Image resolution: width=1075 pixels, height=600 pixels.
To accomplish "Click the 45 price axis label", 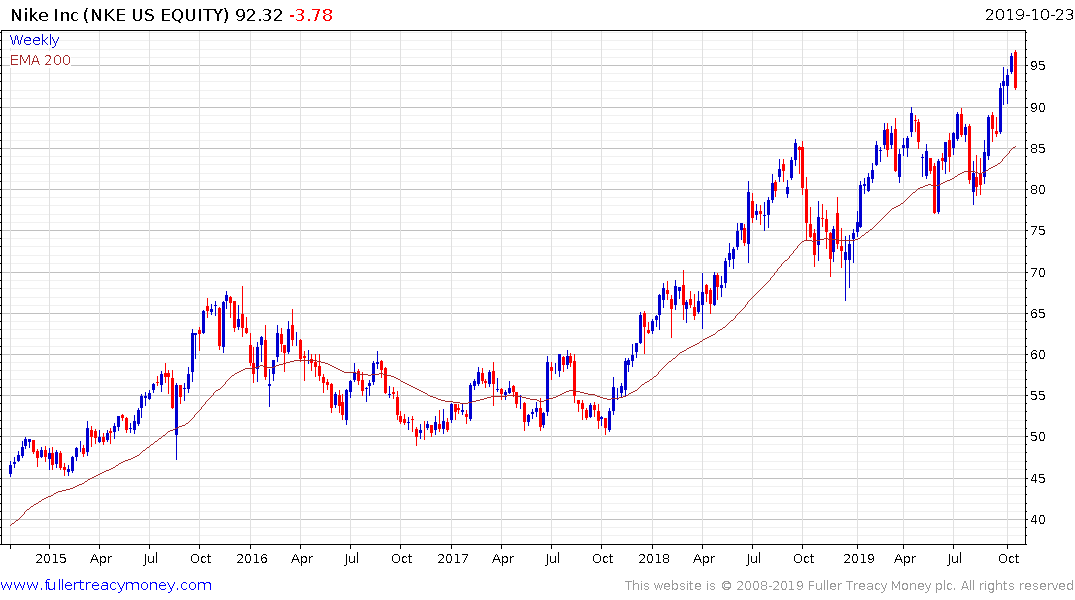I will tap(1037, 479).
